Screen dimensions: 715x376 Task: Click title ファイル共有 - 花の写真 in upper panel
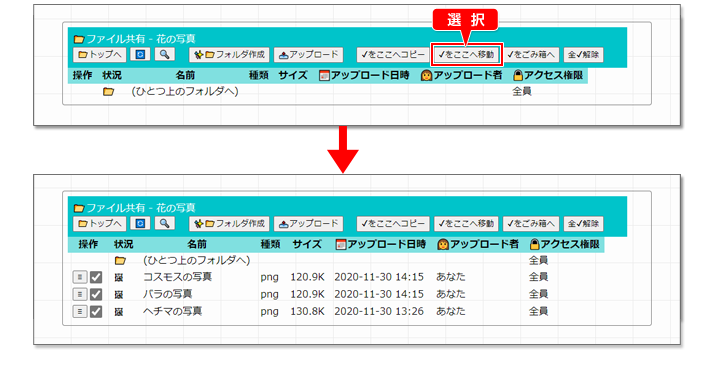tap(135, 39)
